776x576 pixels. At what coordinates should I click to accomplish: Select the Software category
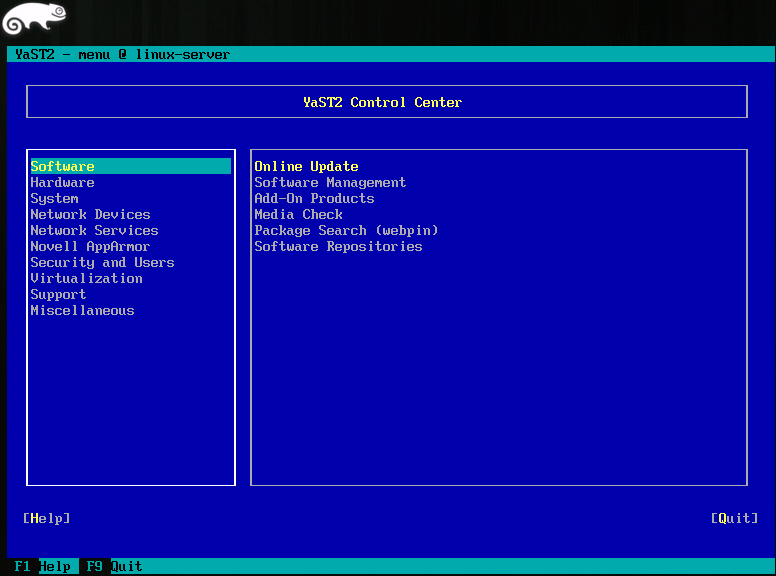click(131, 166)
